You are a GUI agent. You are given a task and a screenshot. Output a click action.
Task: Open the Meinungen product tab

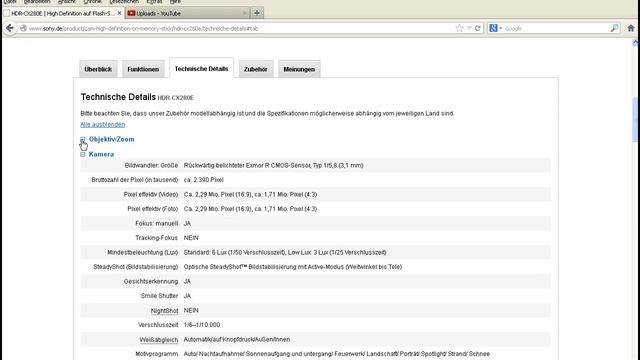point(299,69)
